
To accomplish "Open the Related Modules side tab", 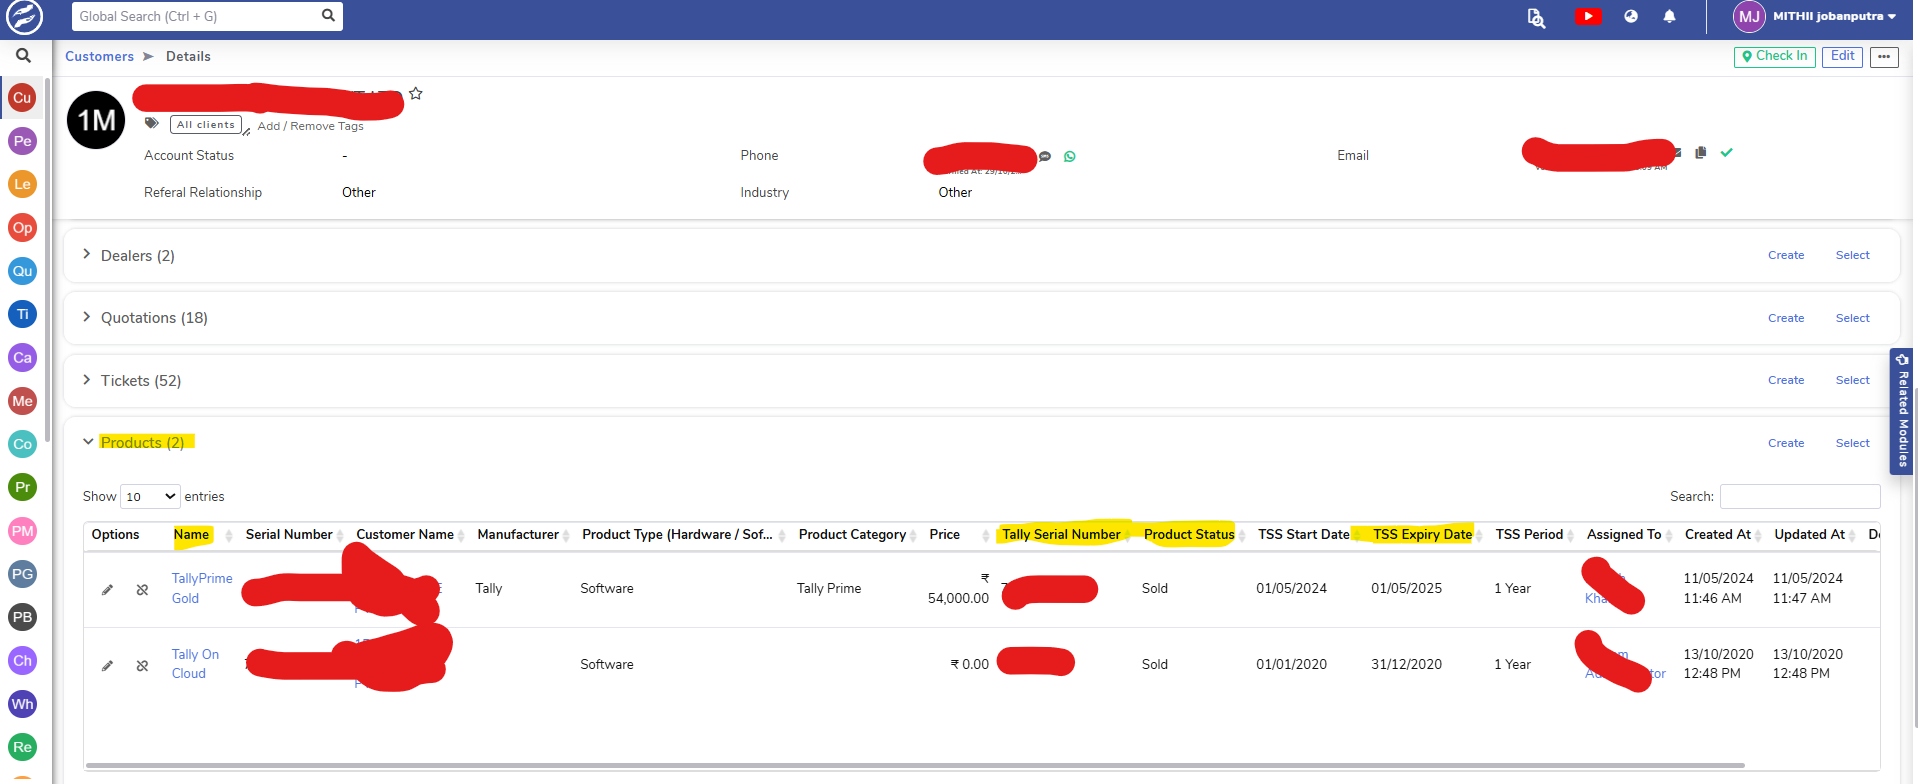I will coord(1902,410).
